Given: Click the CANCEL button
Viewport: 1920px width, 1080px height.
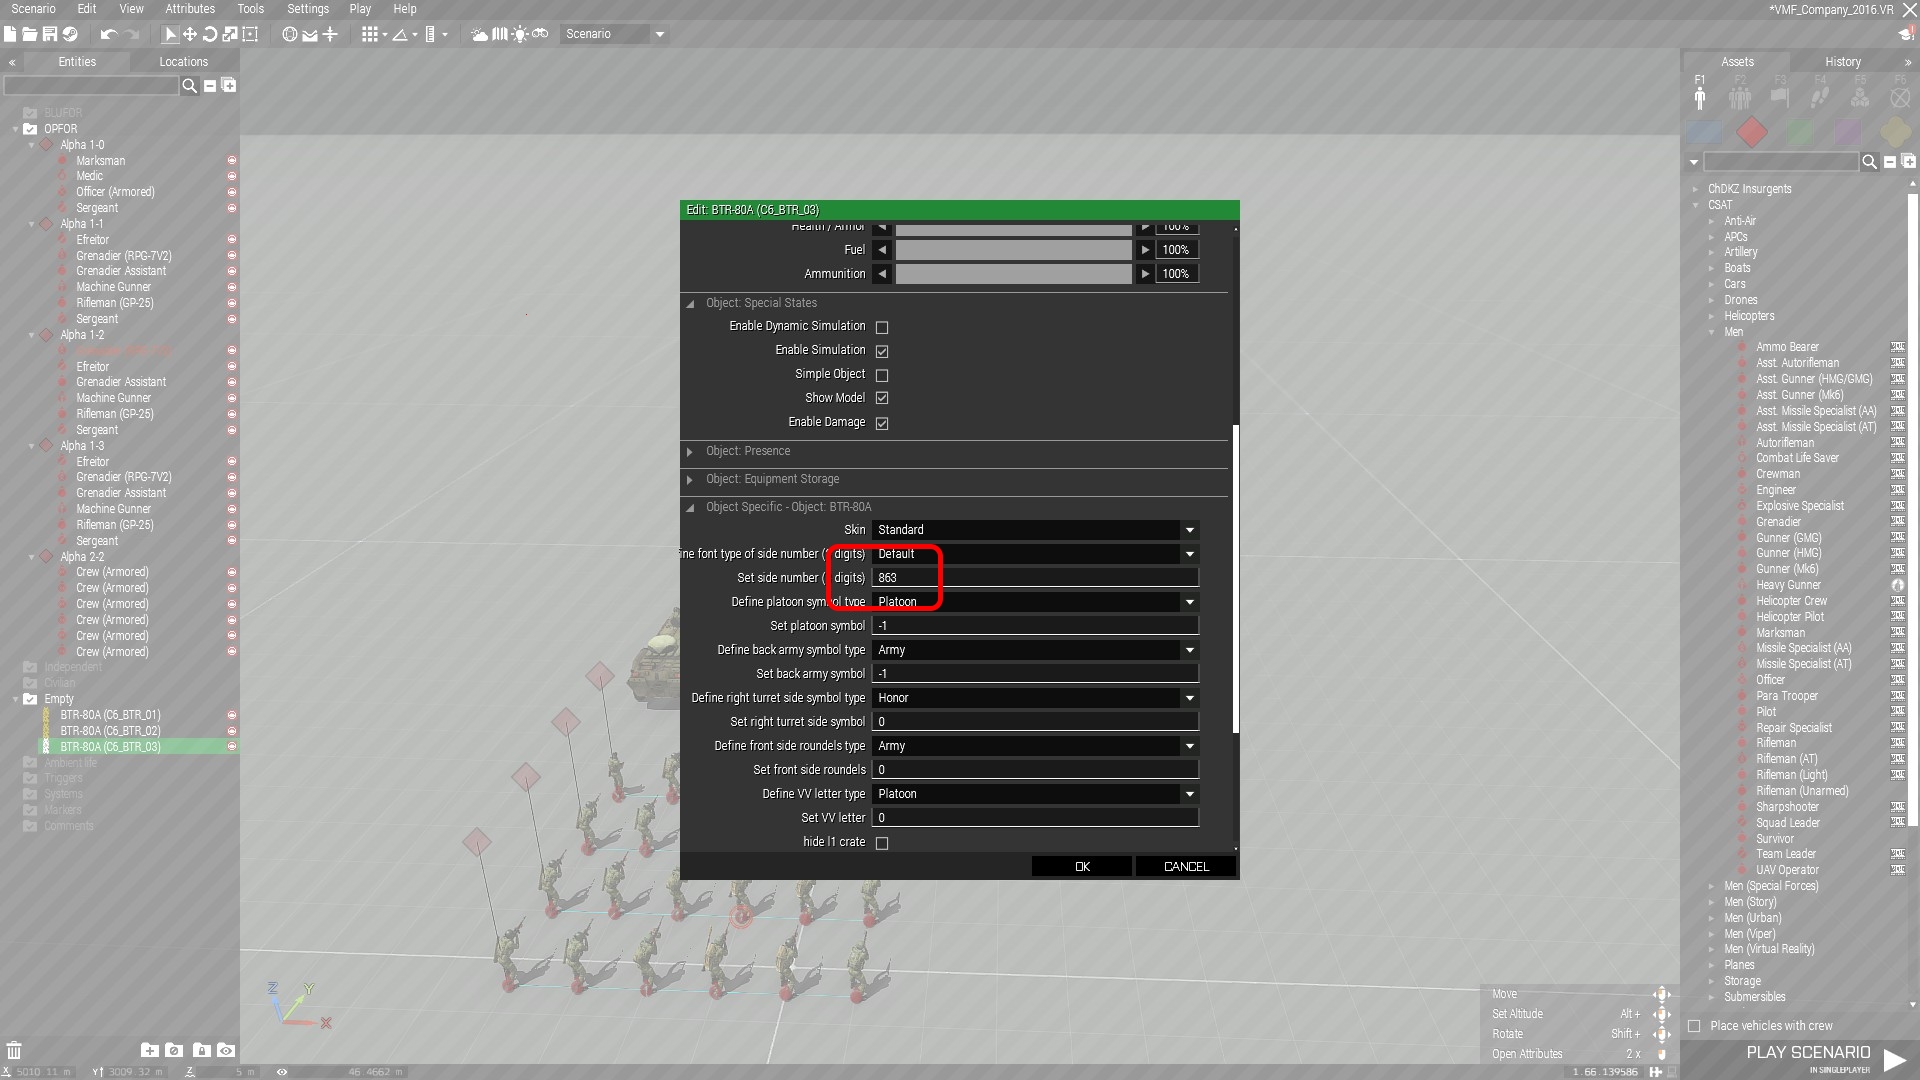Looking at the screenshot, I should [1186, 867].
